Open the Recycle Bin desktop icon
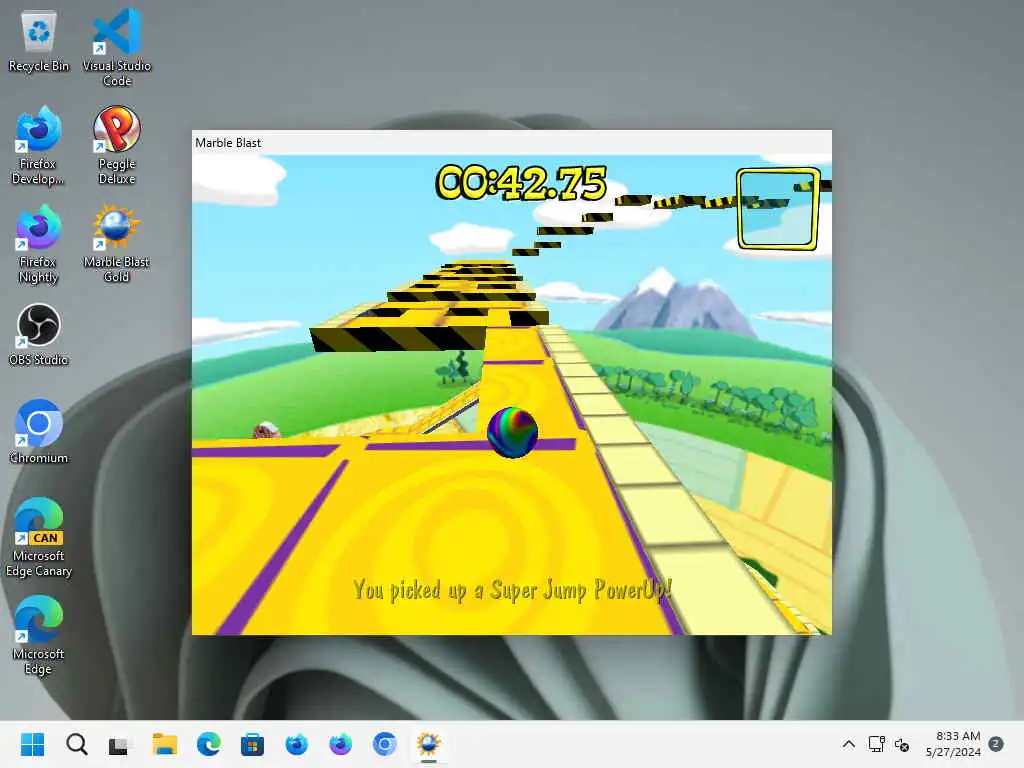 [x=39, y=42]
